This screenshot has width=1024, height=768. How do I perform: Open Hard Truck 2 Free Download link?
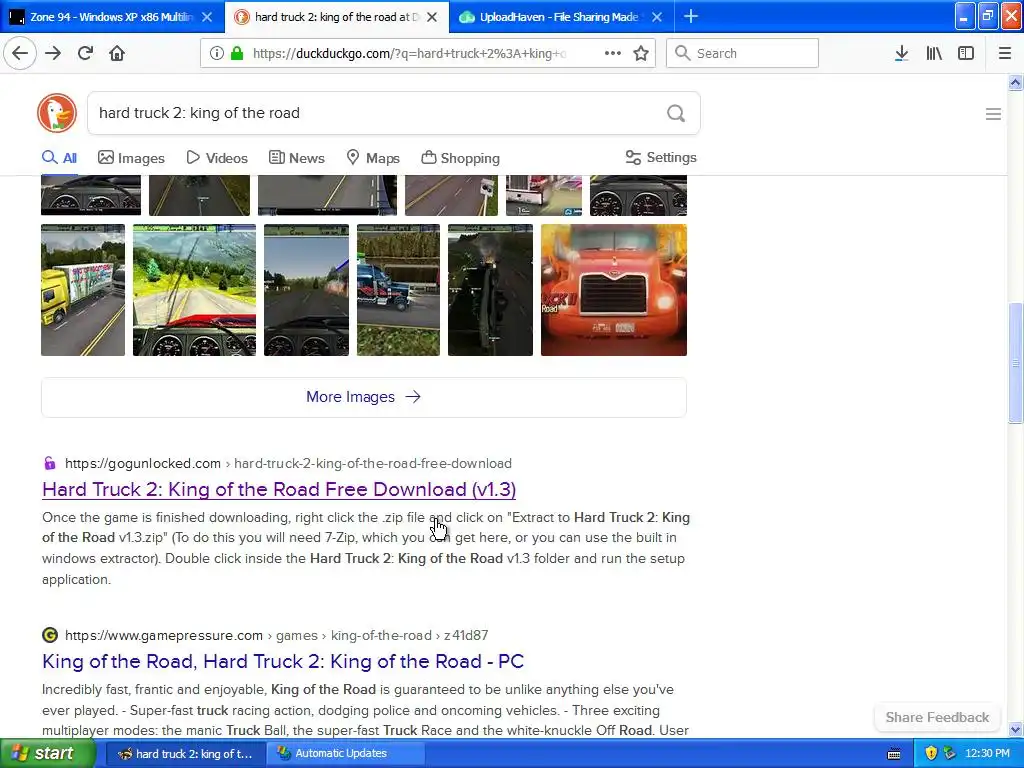click(x=279, y=490)
